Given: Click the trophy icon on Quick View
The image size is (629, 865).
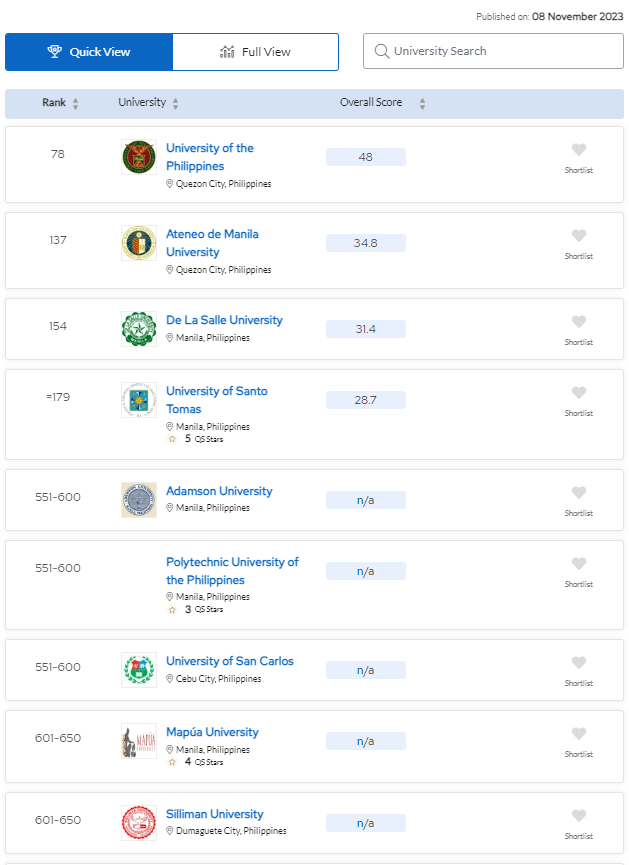Looking at the screenshot, I should pyautogui.click(x=55, y=50).
